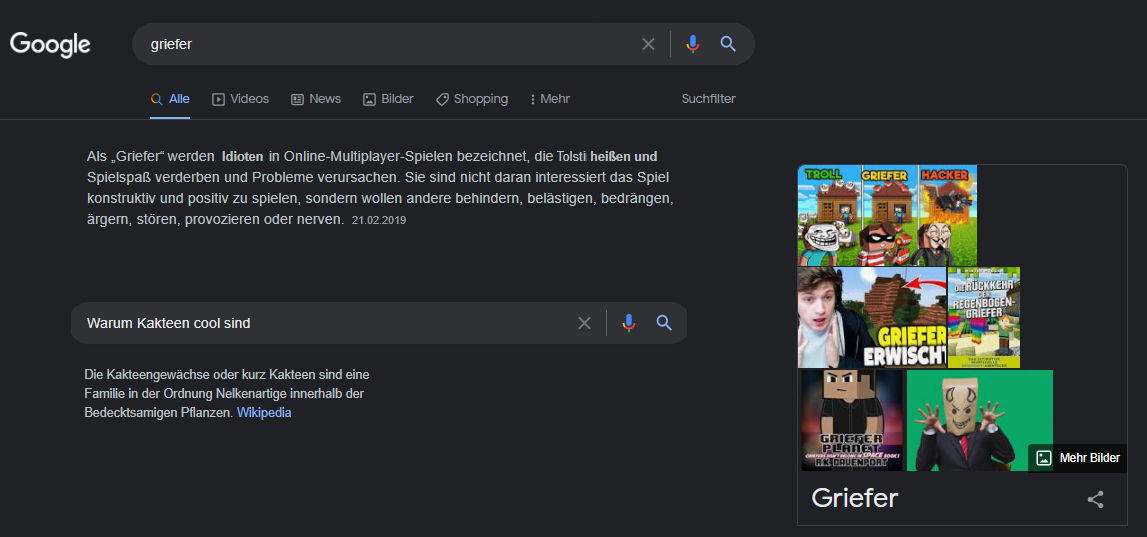This screenshot has width=1147, height=537.
Task: Select the Bilder tab
Action: (x=388, y=99)
